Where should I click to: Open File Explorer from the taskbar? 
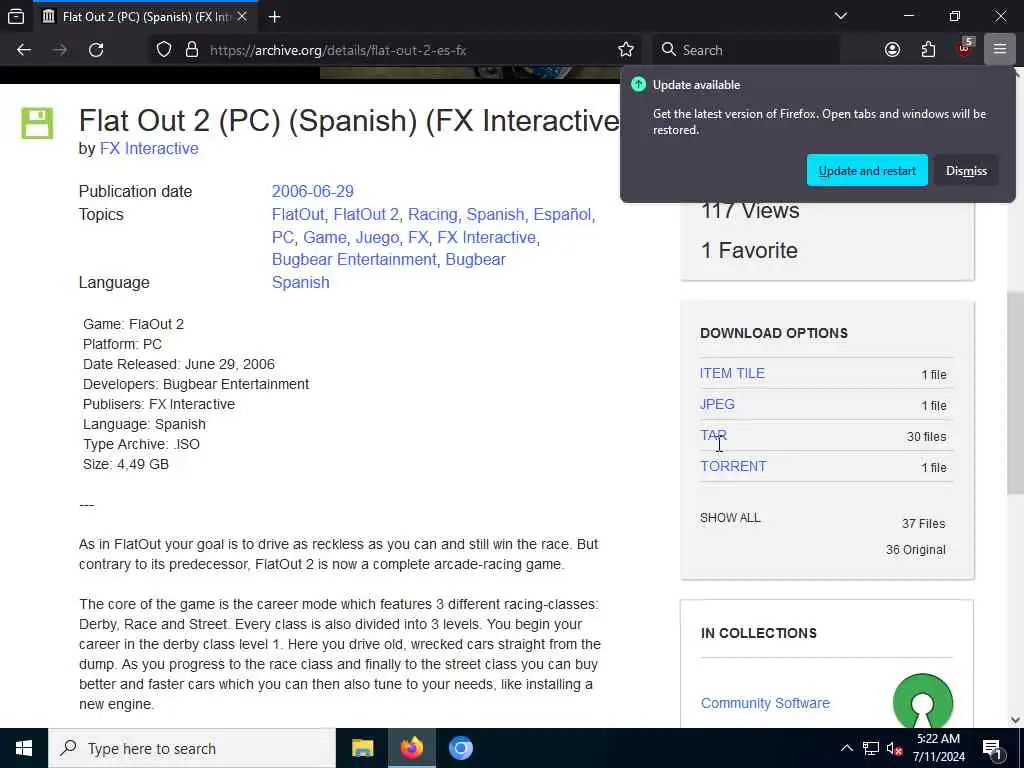[x=362, y=748]
